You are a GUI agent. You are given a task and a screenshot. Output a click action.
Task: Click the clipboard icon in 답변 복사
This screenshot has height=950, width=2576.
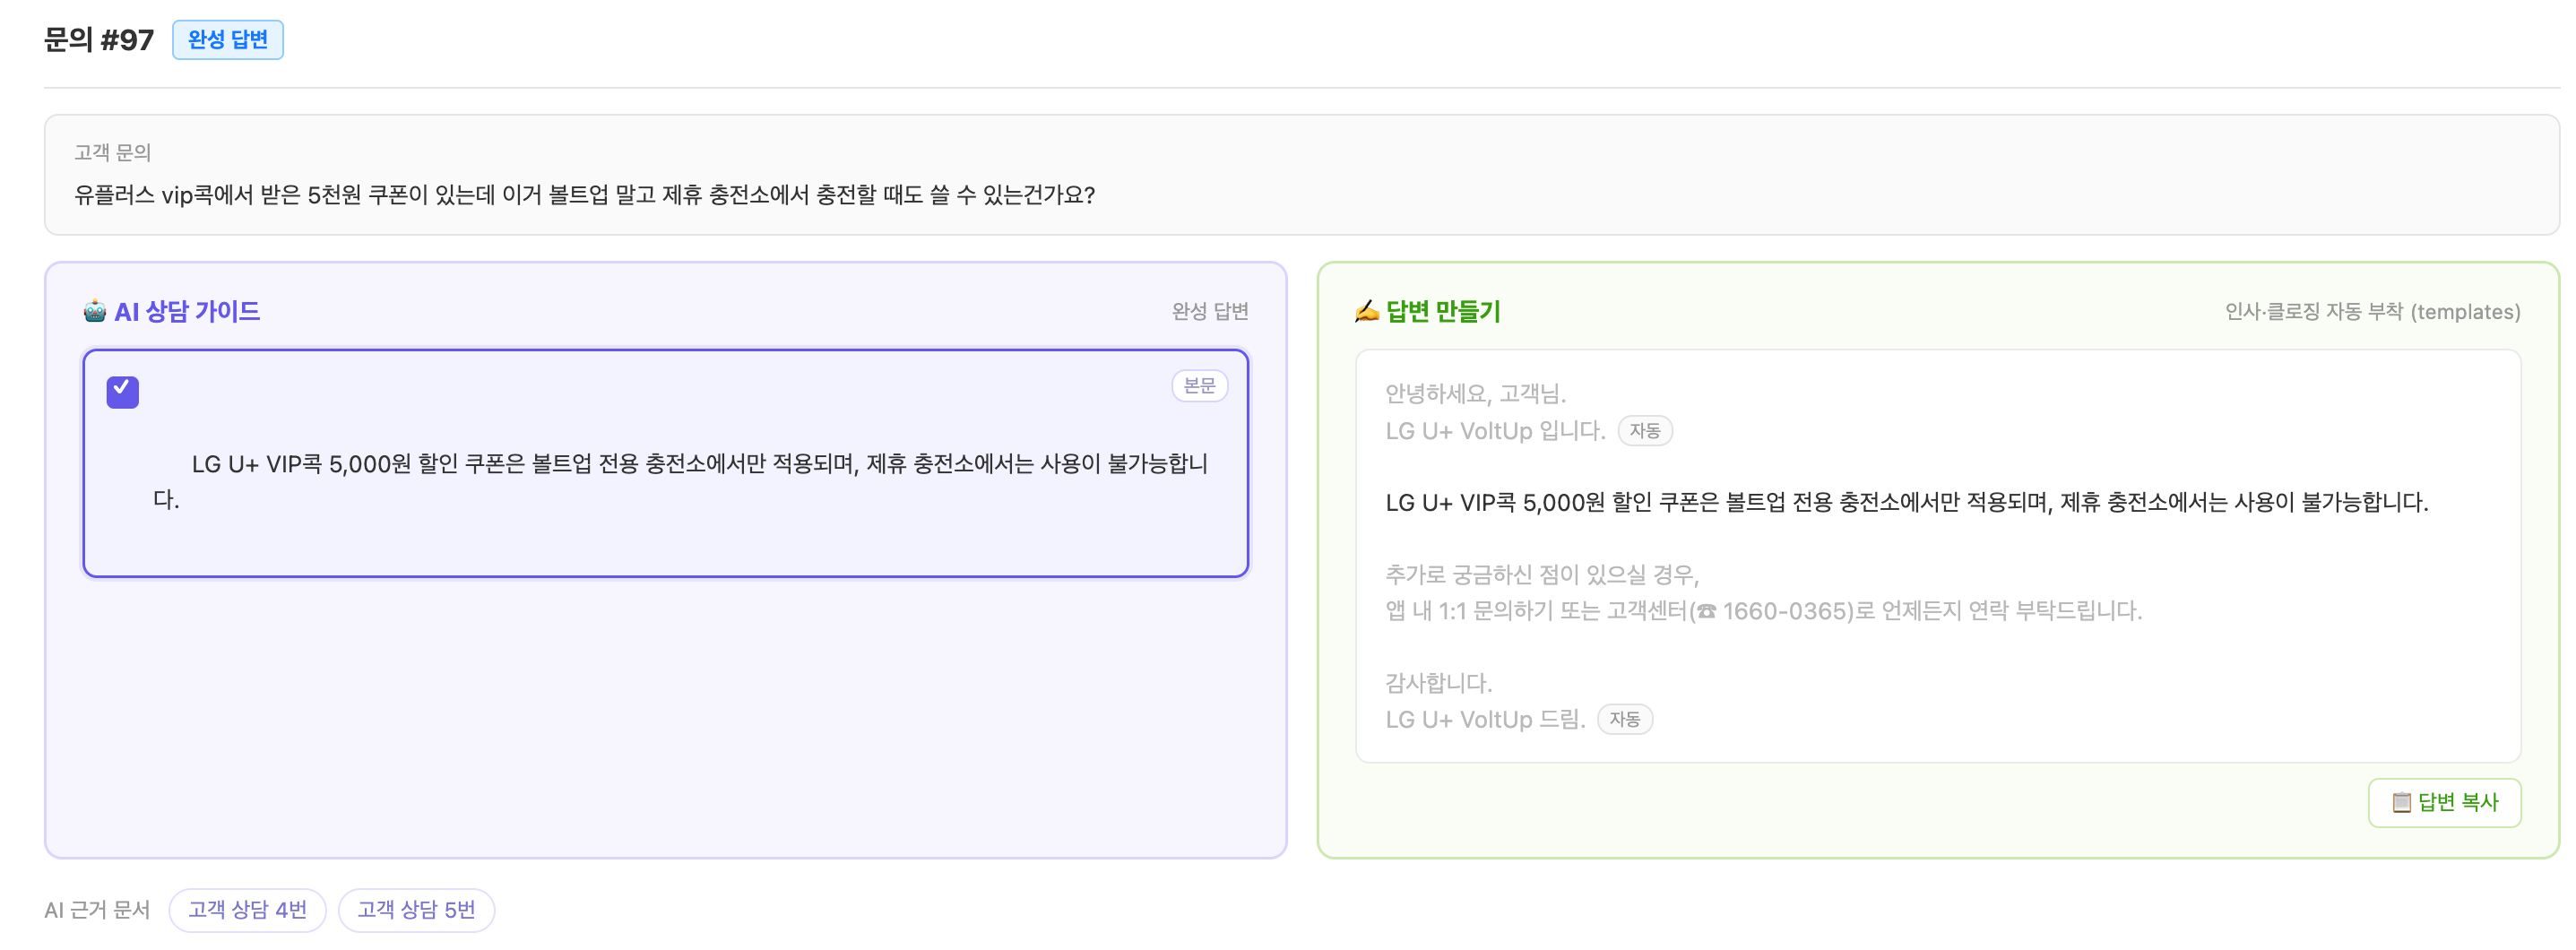click(x=2401, y=801)
